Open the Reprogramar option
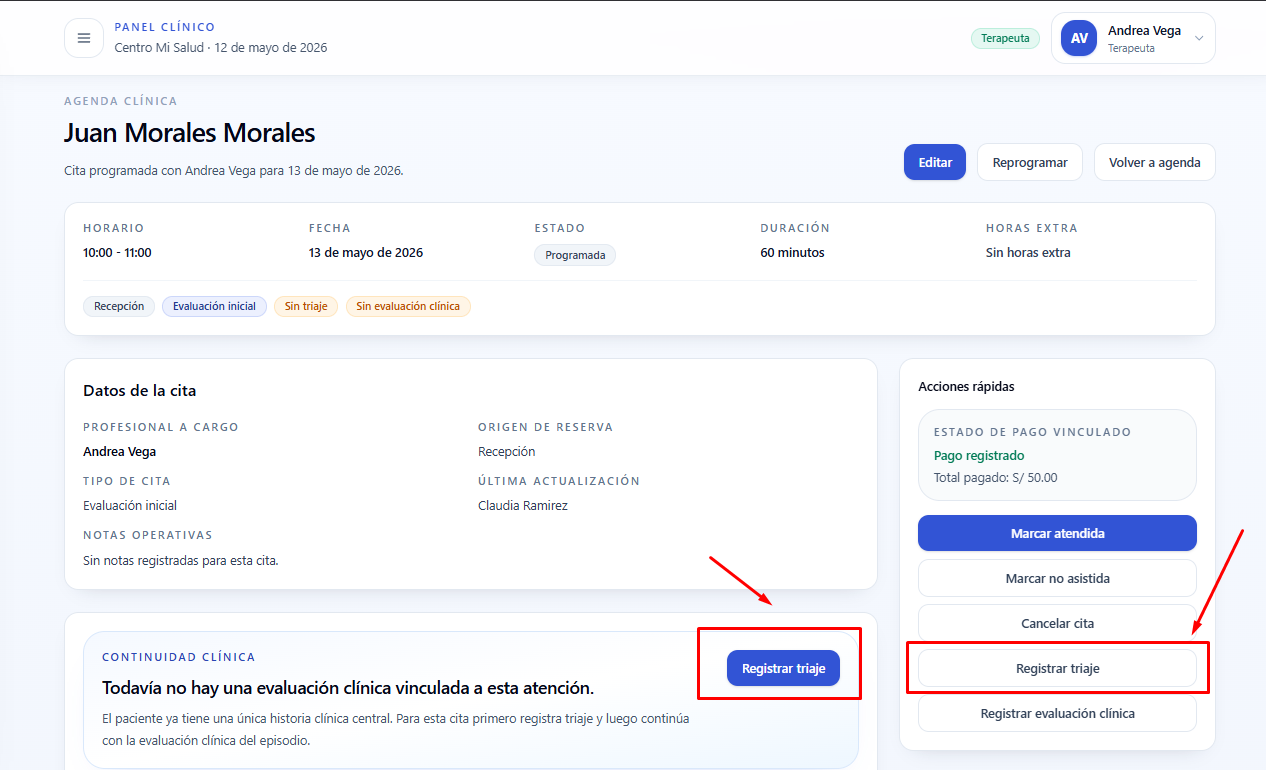Image resolution: width=1266 pixels, height=770 pixels. (1030, 162)
